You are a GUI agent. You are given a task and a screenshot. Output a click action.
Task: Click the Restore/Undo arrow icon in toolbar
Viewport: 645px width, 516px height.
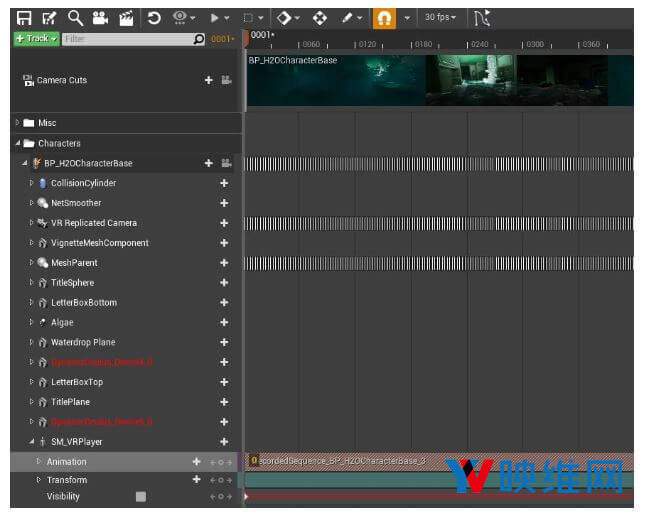pyautogui.click(x=153, y=17)
